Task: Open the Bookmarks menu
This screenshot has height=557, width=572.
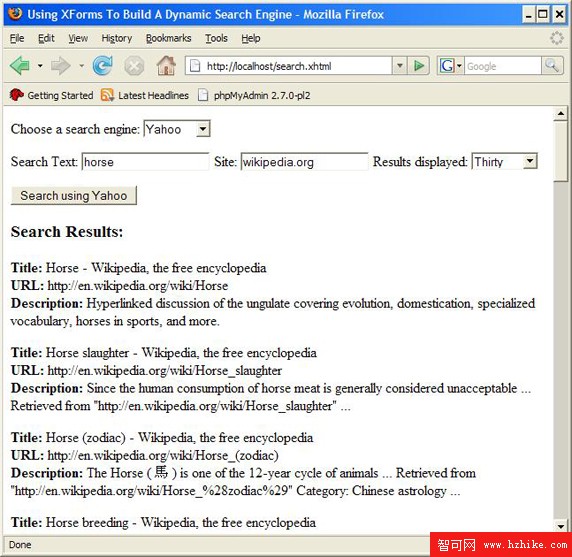Action: tap(169, 38)
